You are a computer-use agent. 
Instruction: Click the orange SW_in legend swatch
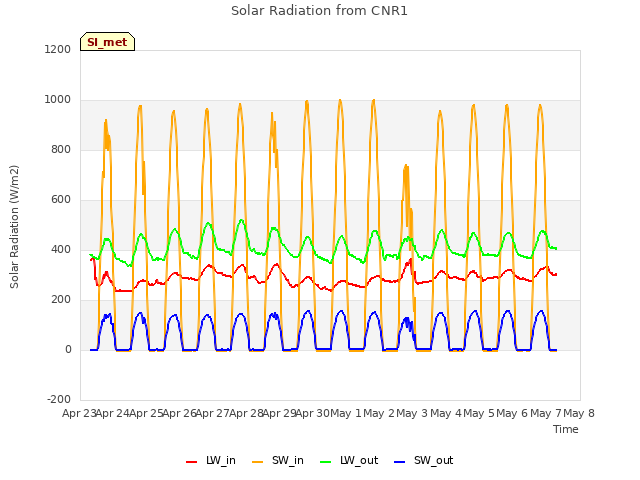(x=258, y=462)
